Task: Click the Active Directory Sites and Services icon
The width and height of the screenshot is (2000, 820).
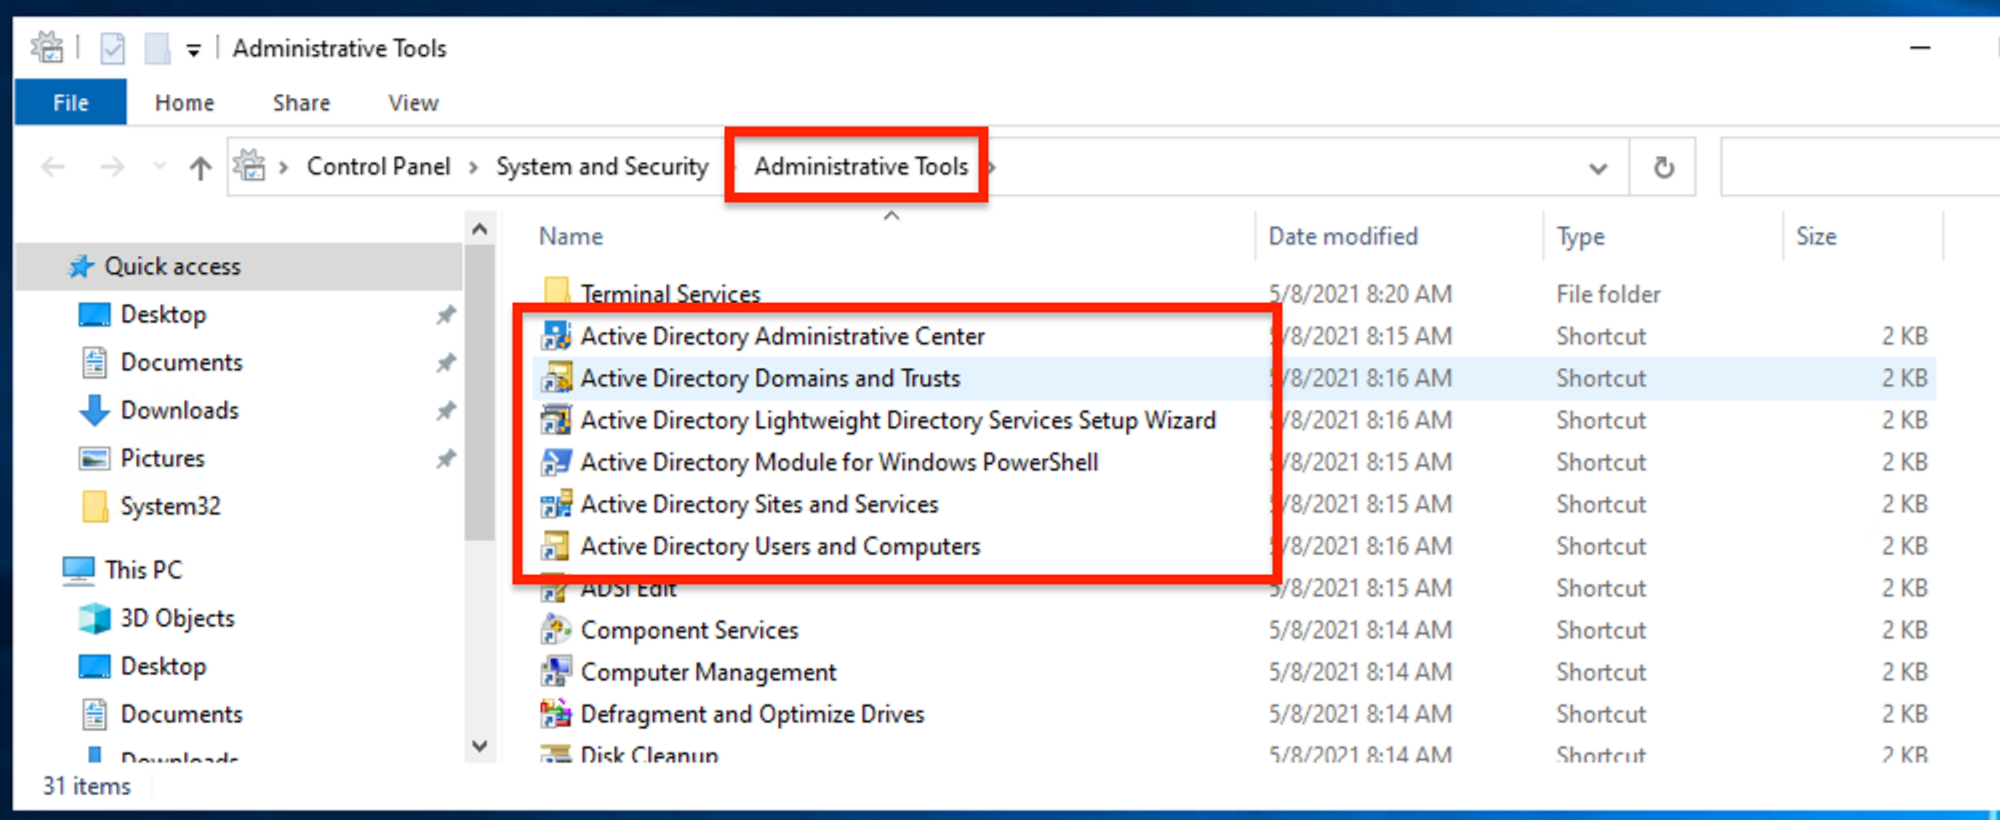Action: (x=556, y=504)
